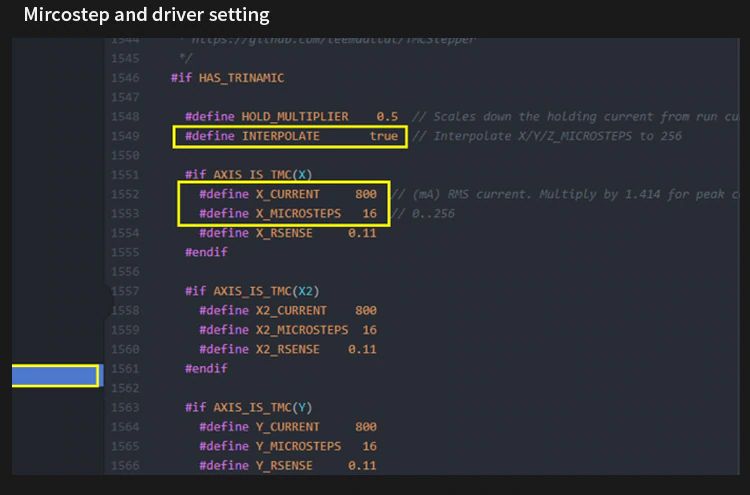Click the Y_RSENSE define
This screenshot has width=750, height=495.
(288, 465)
